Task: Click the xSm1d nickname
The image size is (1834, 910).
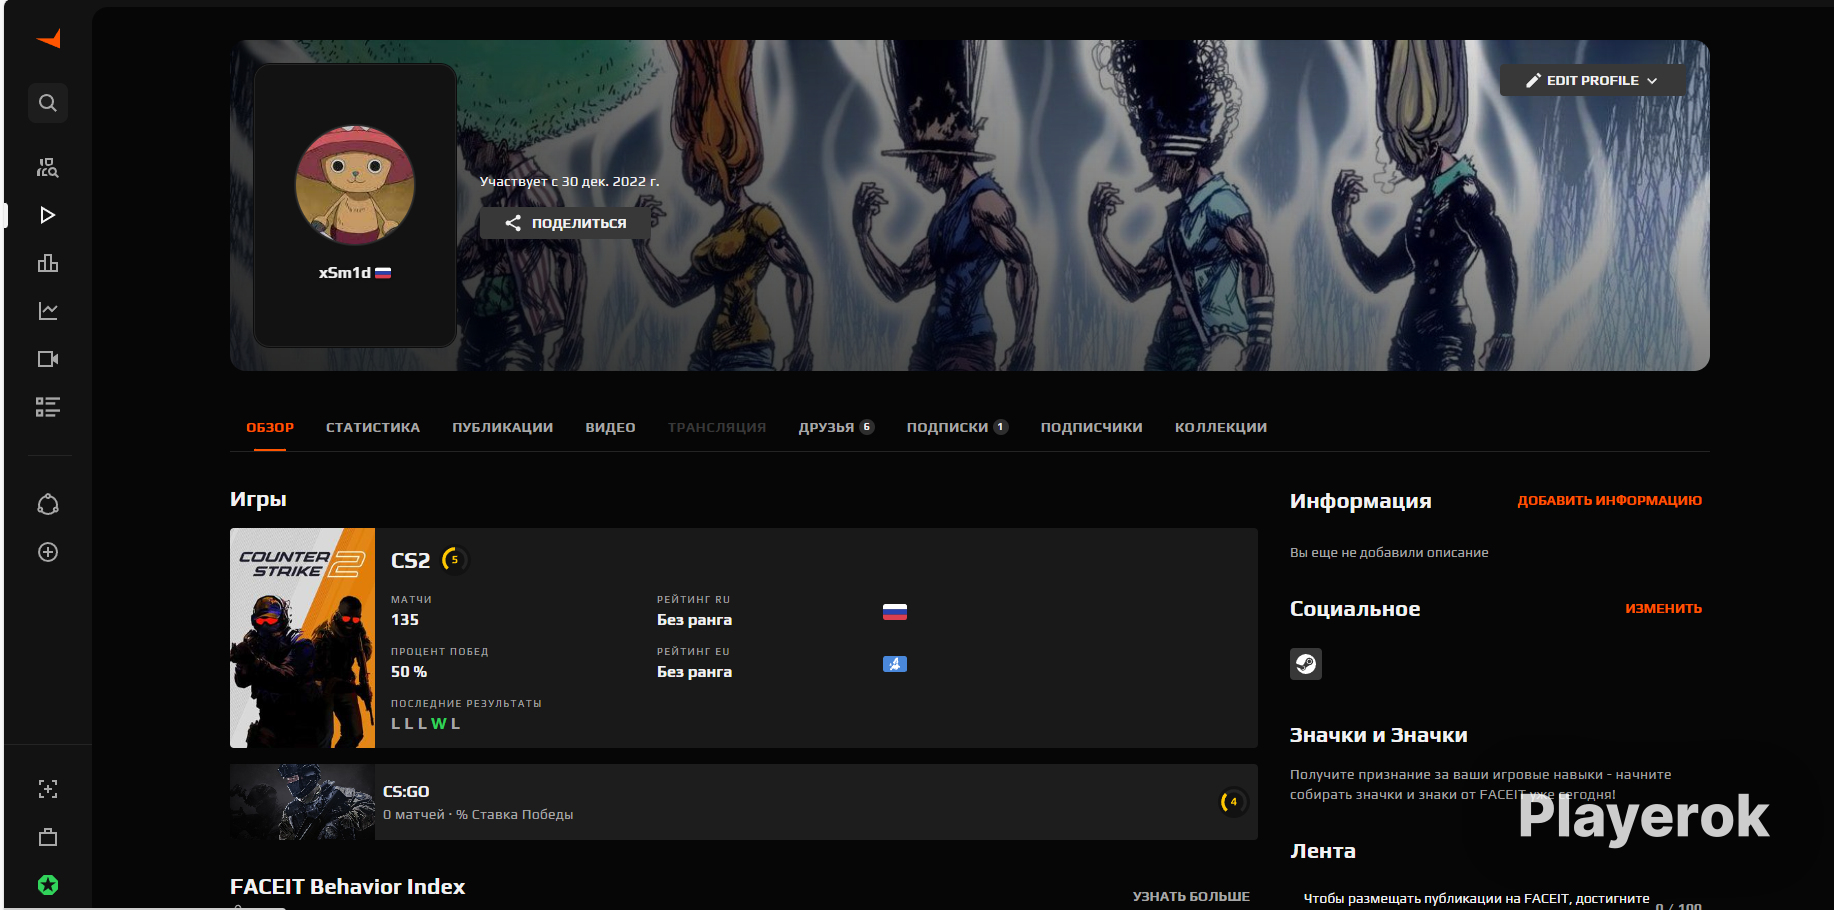Action: coord(345,273)
